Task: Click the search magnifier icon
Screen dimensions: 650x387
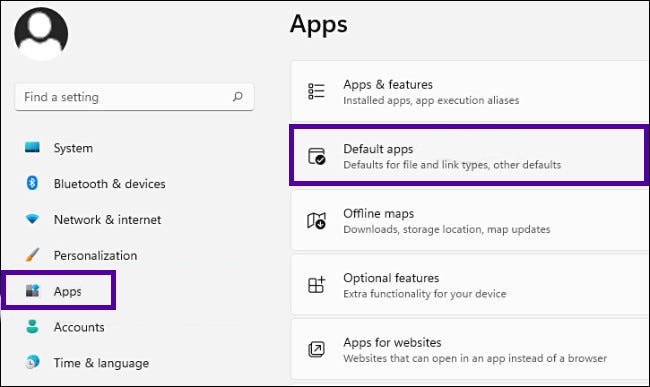Action: point(238,97)
